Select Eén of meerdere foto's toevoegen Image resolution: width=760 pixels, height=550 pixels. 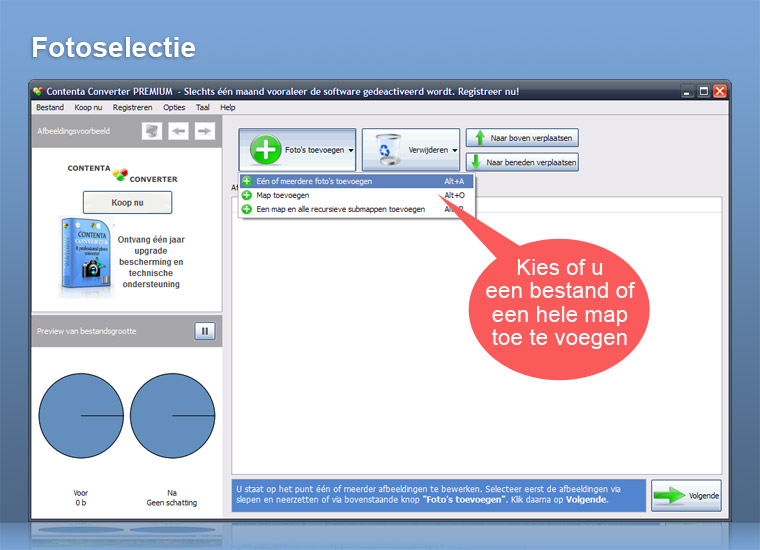(356, 181)
